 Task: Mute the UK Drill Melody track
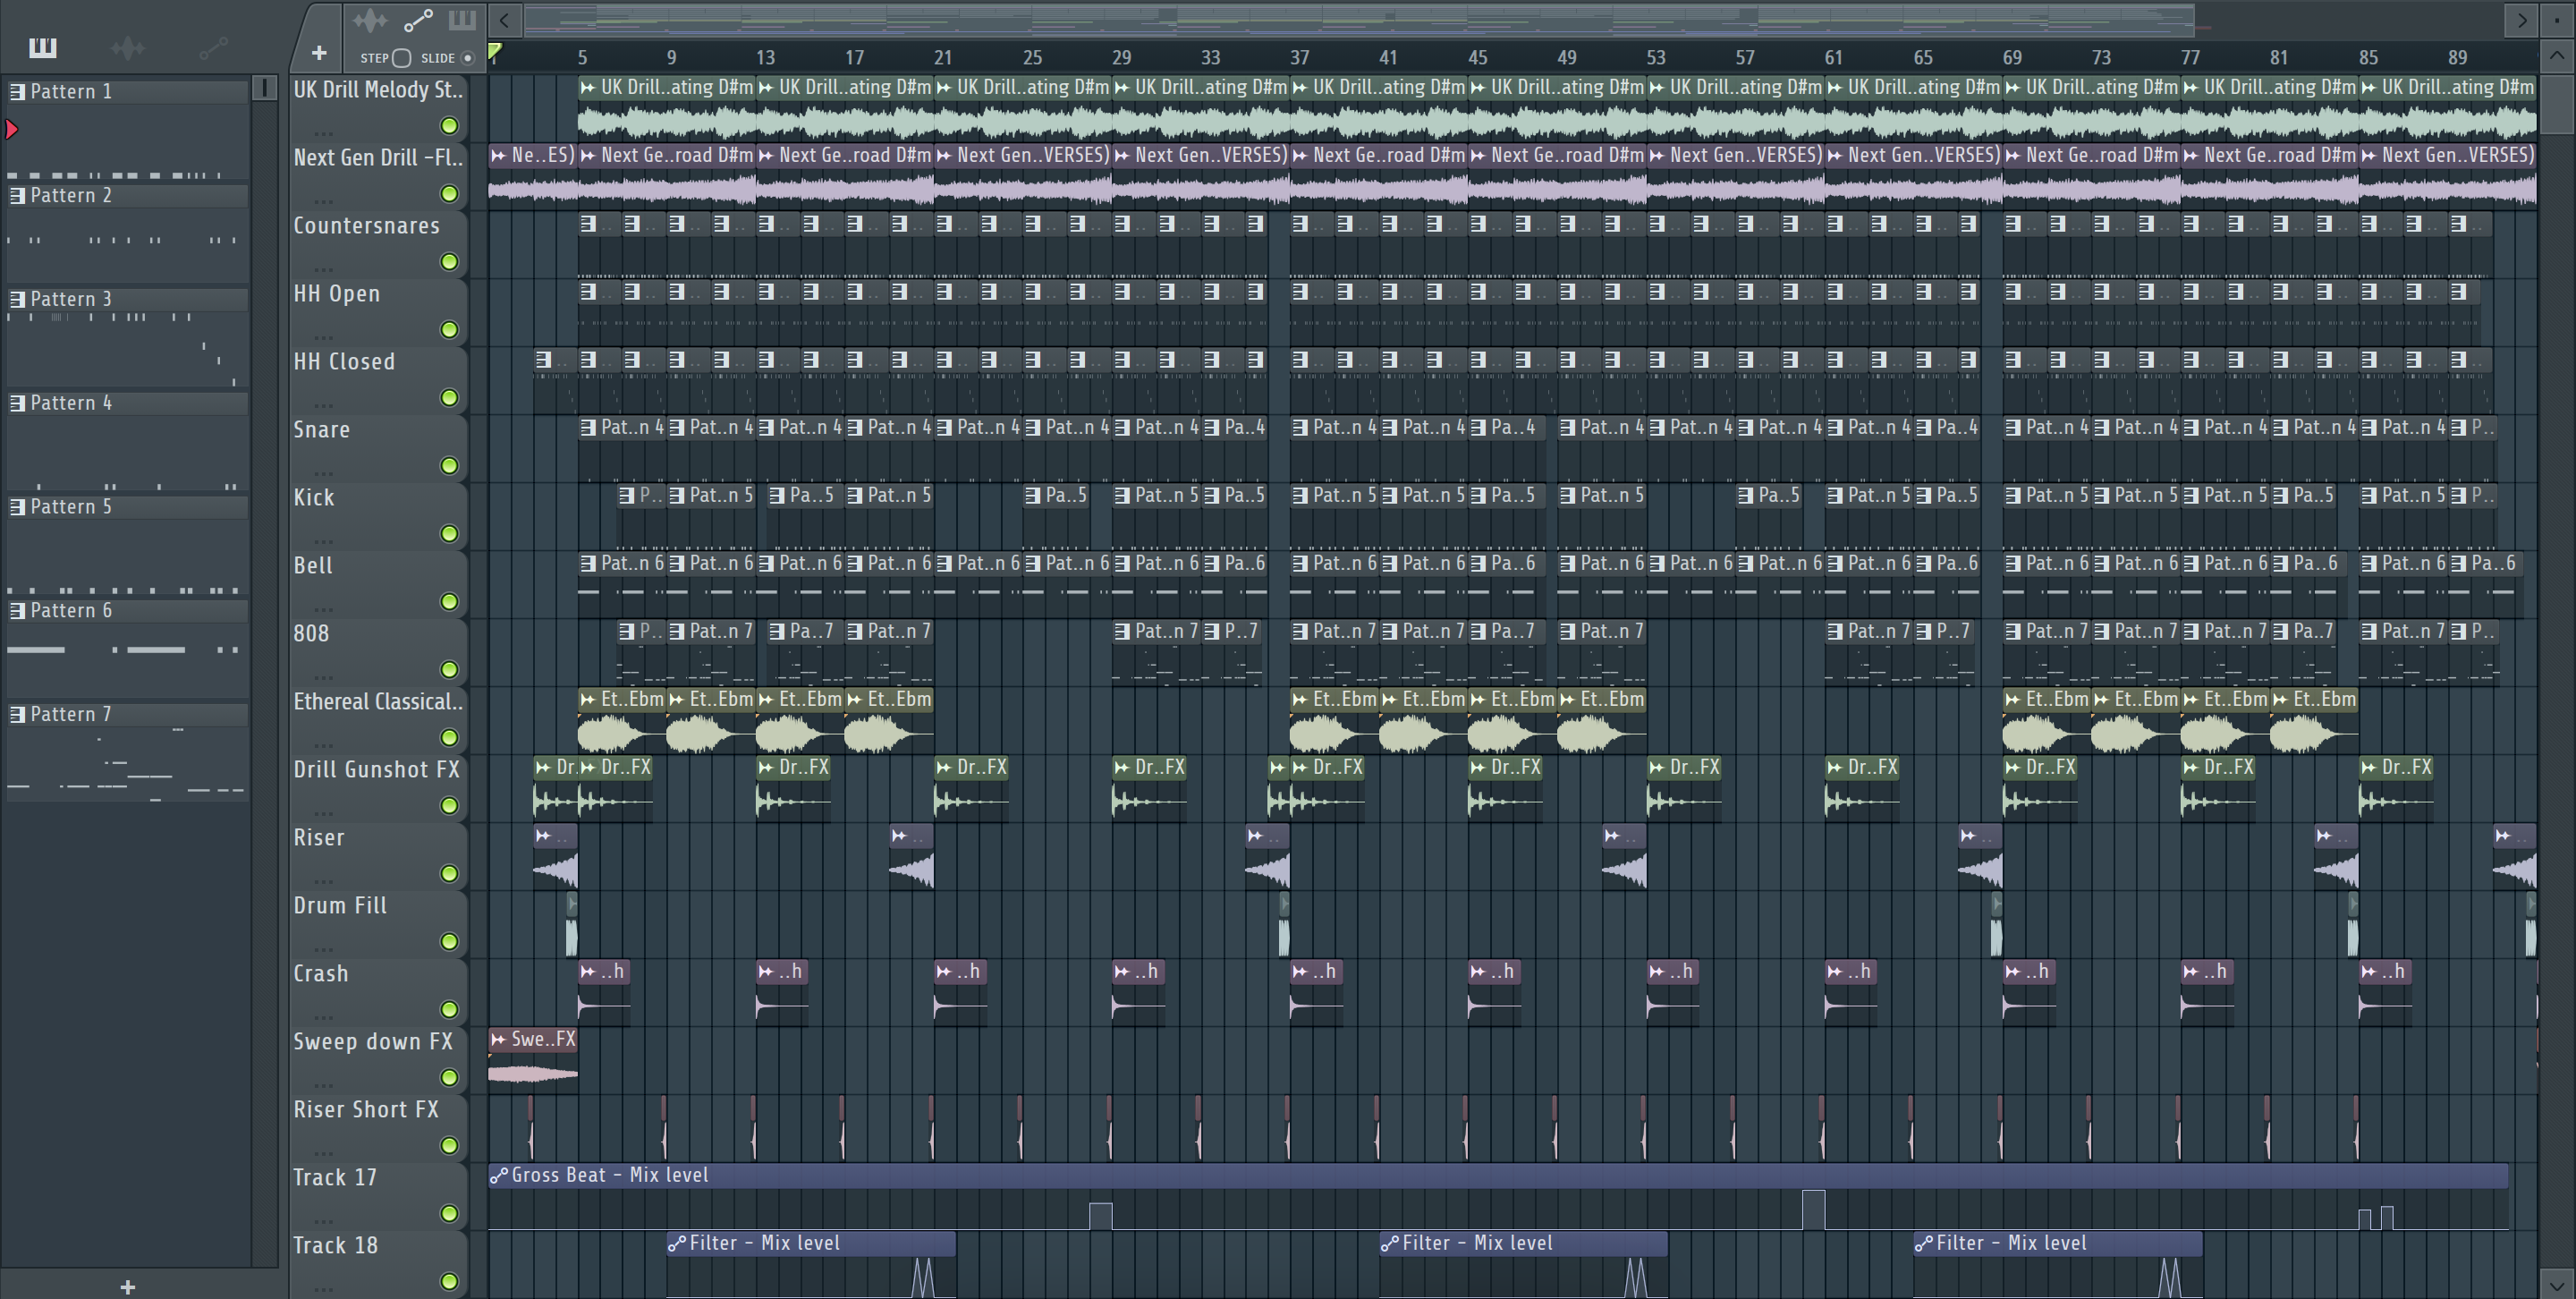pos(449,126)
